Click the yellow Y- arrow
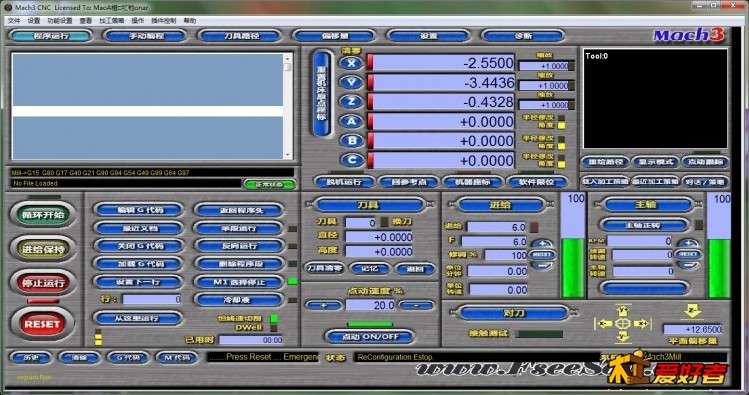The height and width of the screenshot is (395, 749). click(622, 337)
